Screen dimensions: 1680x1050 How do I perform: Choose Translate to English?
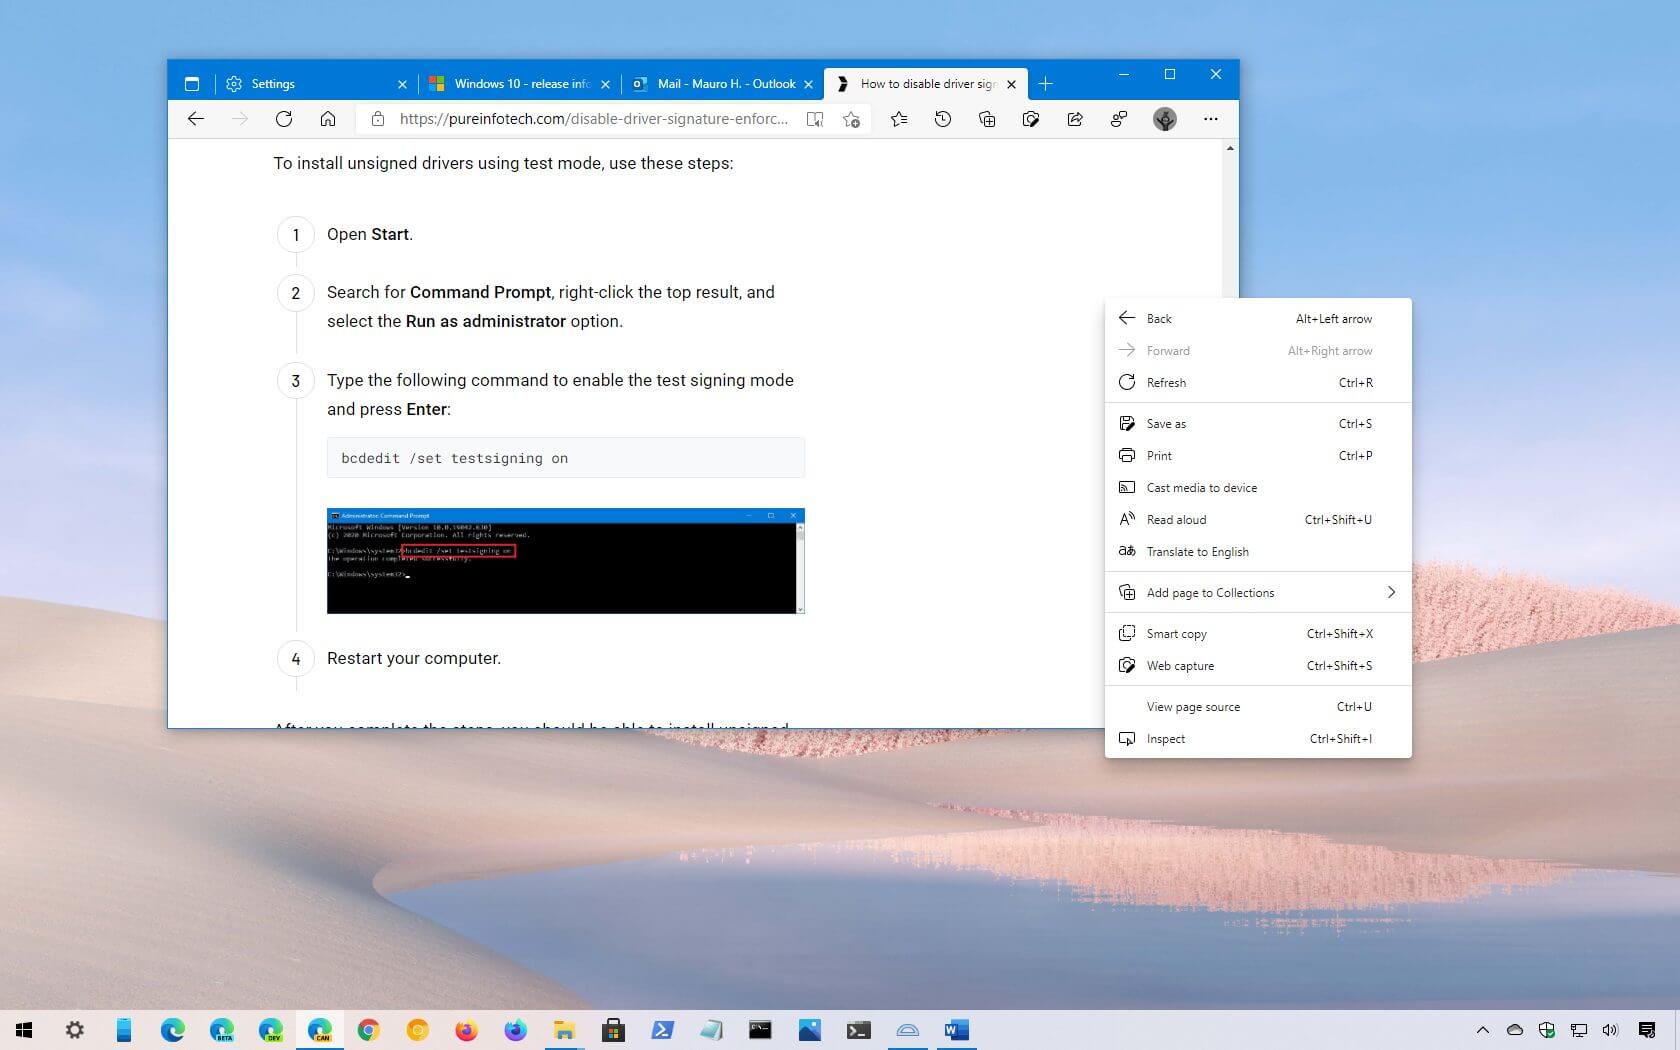tap(1197, 551)
